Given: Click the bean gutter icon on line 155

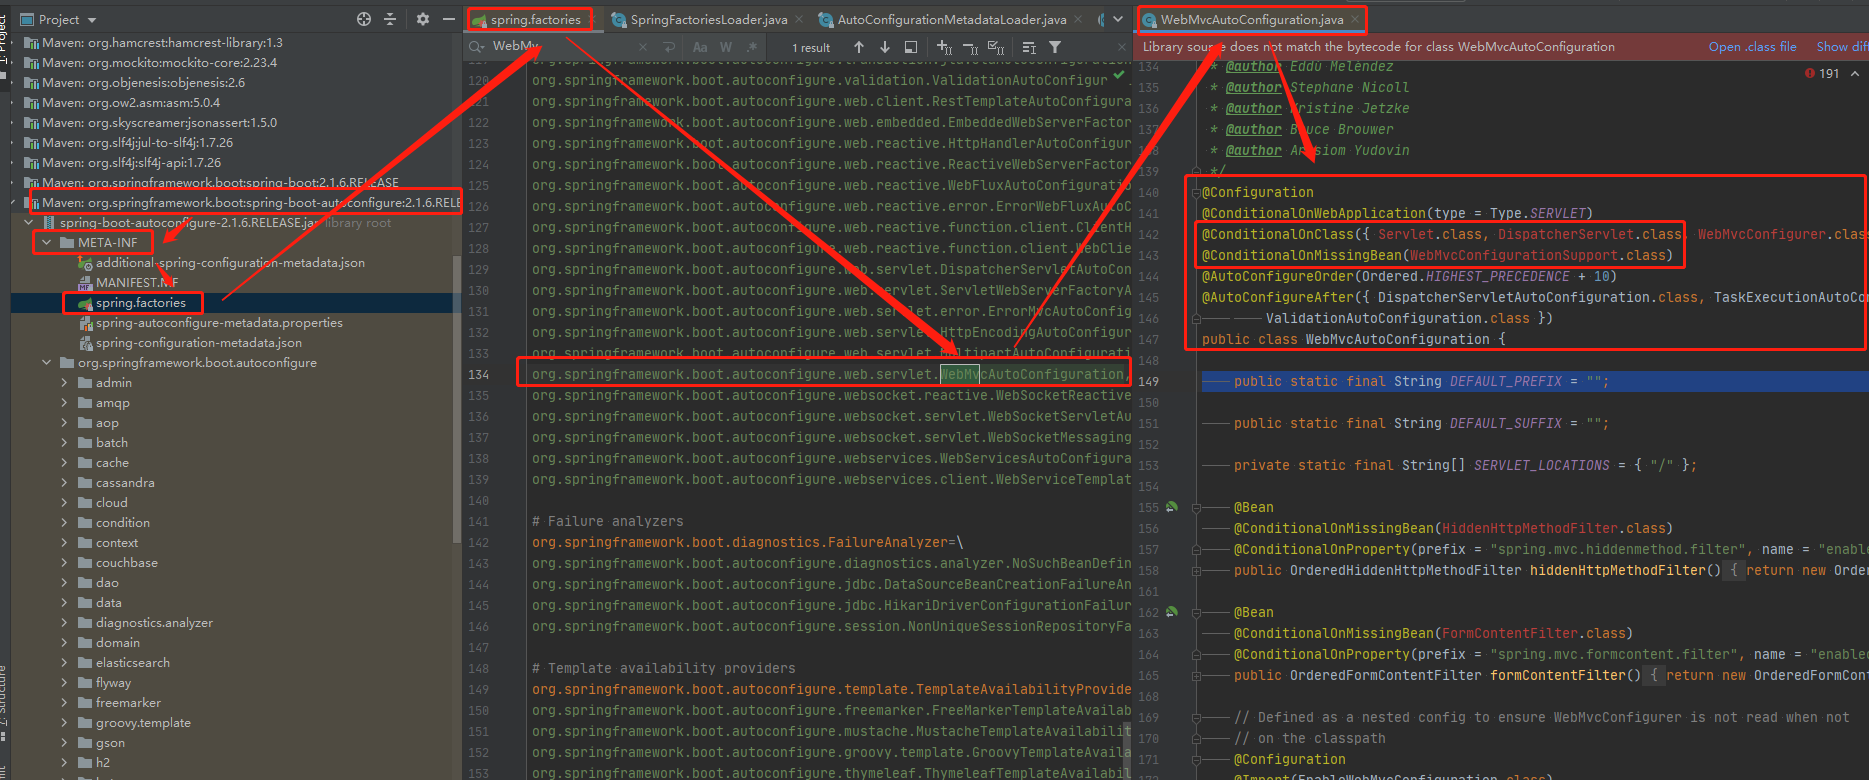Looking at the screenshot, I should point(1171,507).
